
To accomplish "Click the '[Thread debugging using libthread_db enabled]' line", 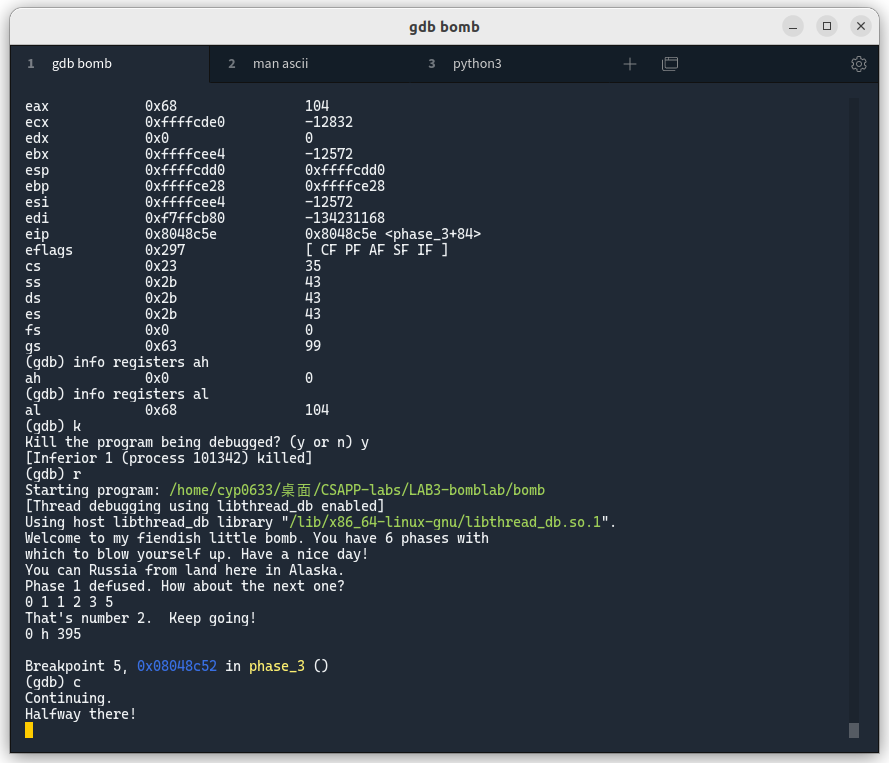I will pos(205,506).
